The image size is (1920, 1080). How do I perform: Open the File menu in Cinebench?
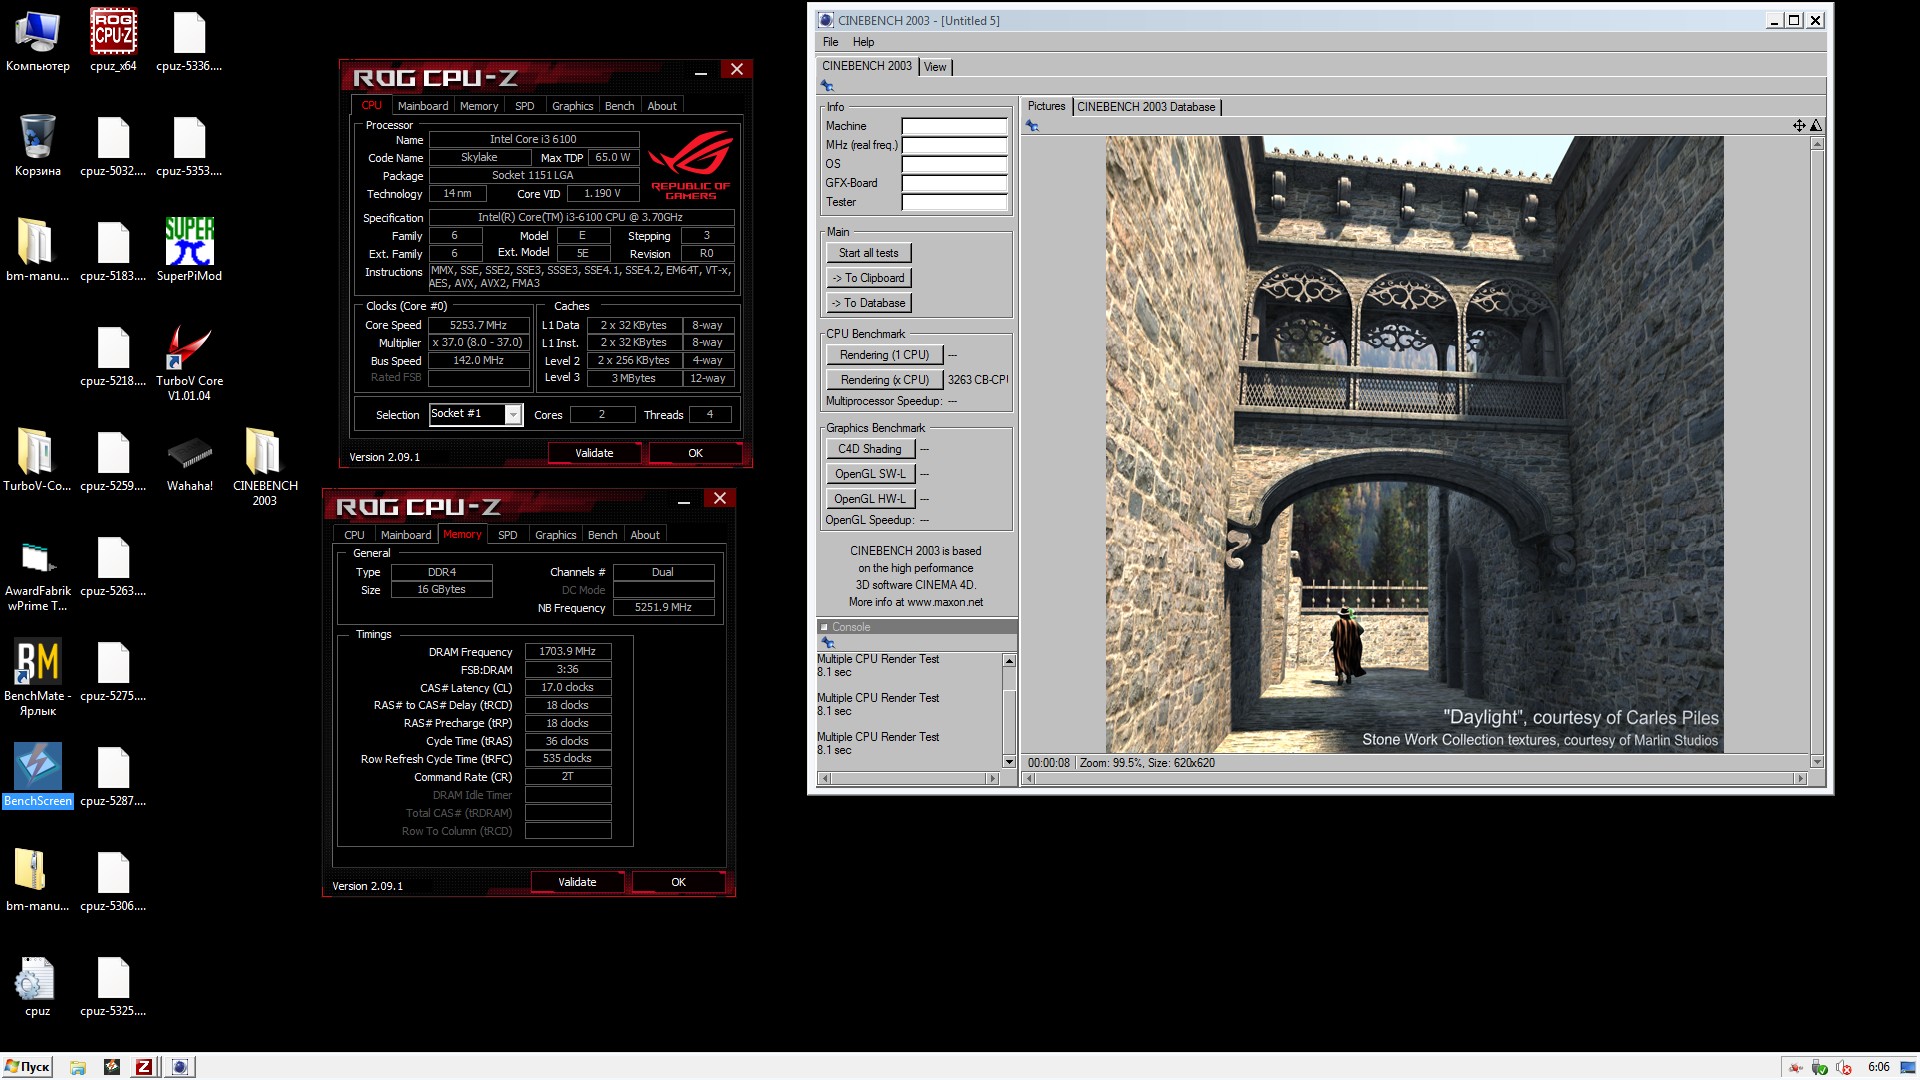(831, 42)
